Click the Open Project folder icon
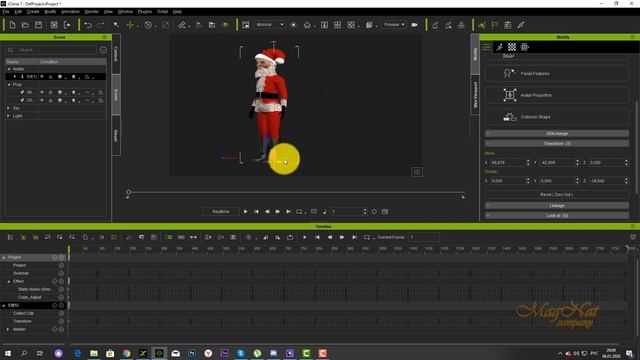This screenshot has height=360, width=640. click(x=25, y=25)
